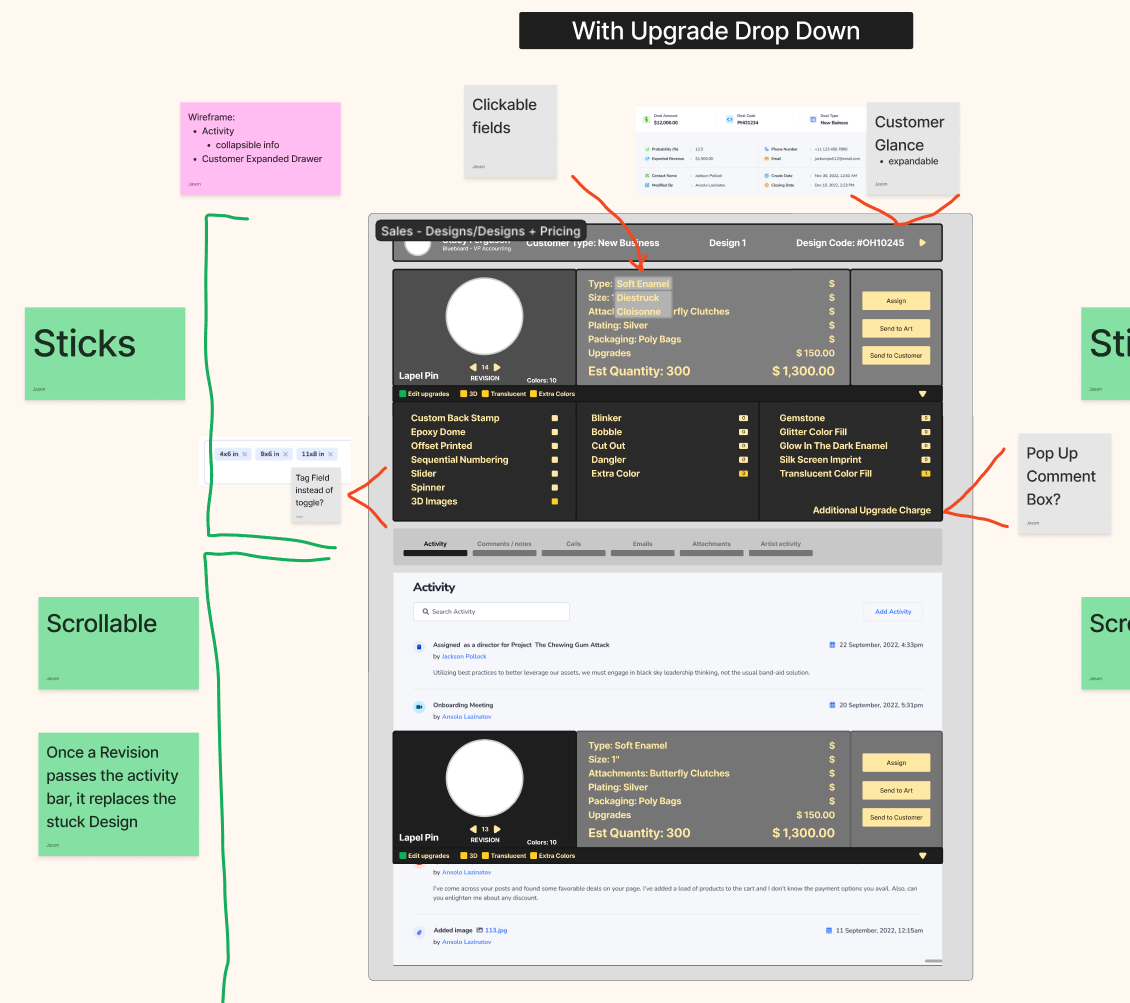Viewport: 1130px width, 1003px height.
Task: Select Soft Enamel in Type dropdown
Action: (643, 284)
